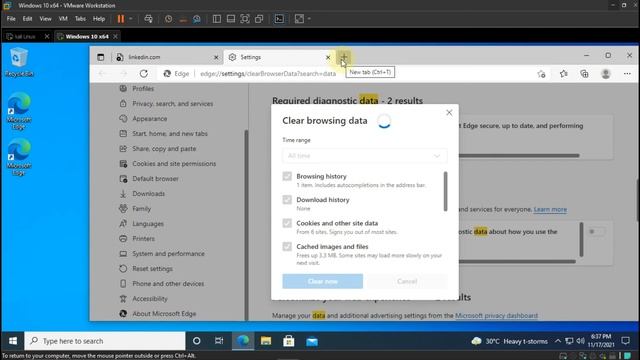This screenshot has height=360, width=640.
Task: Open the Edge profile avatar
Action: point(606,73)
